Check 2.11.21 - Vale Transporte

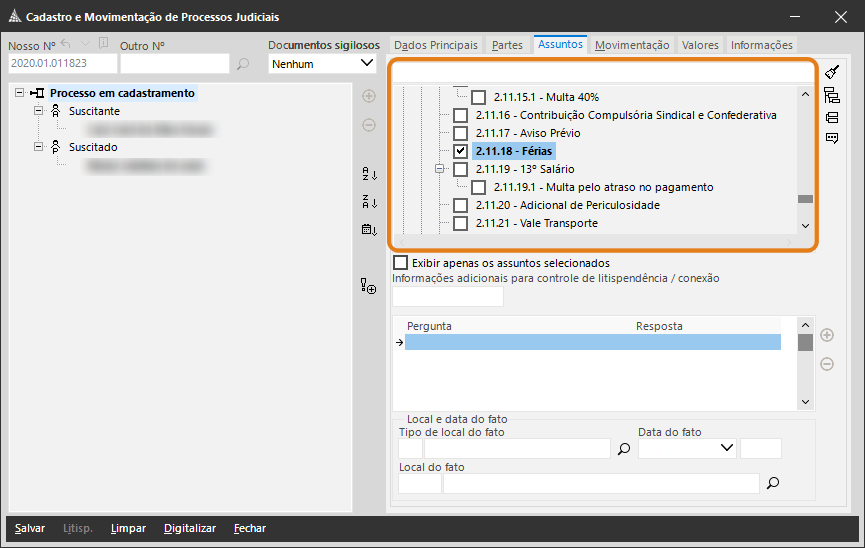tap(460, 223)
